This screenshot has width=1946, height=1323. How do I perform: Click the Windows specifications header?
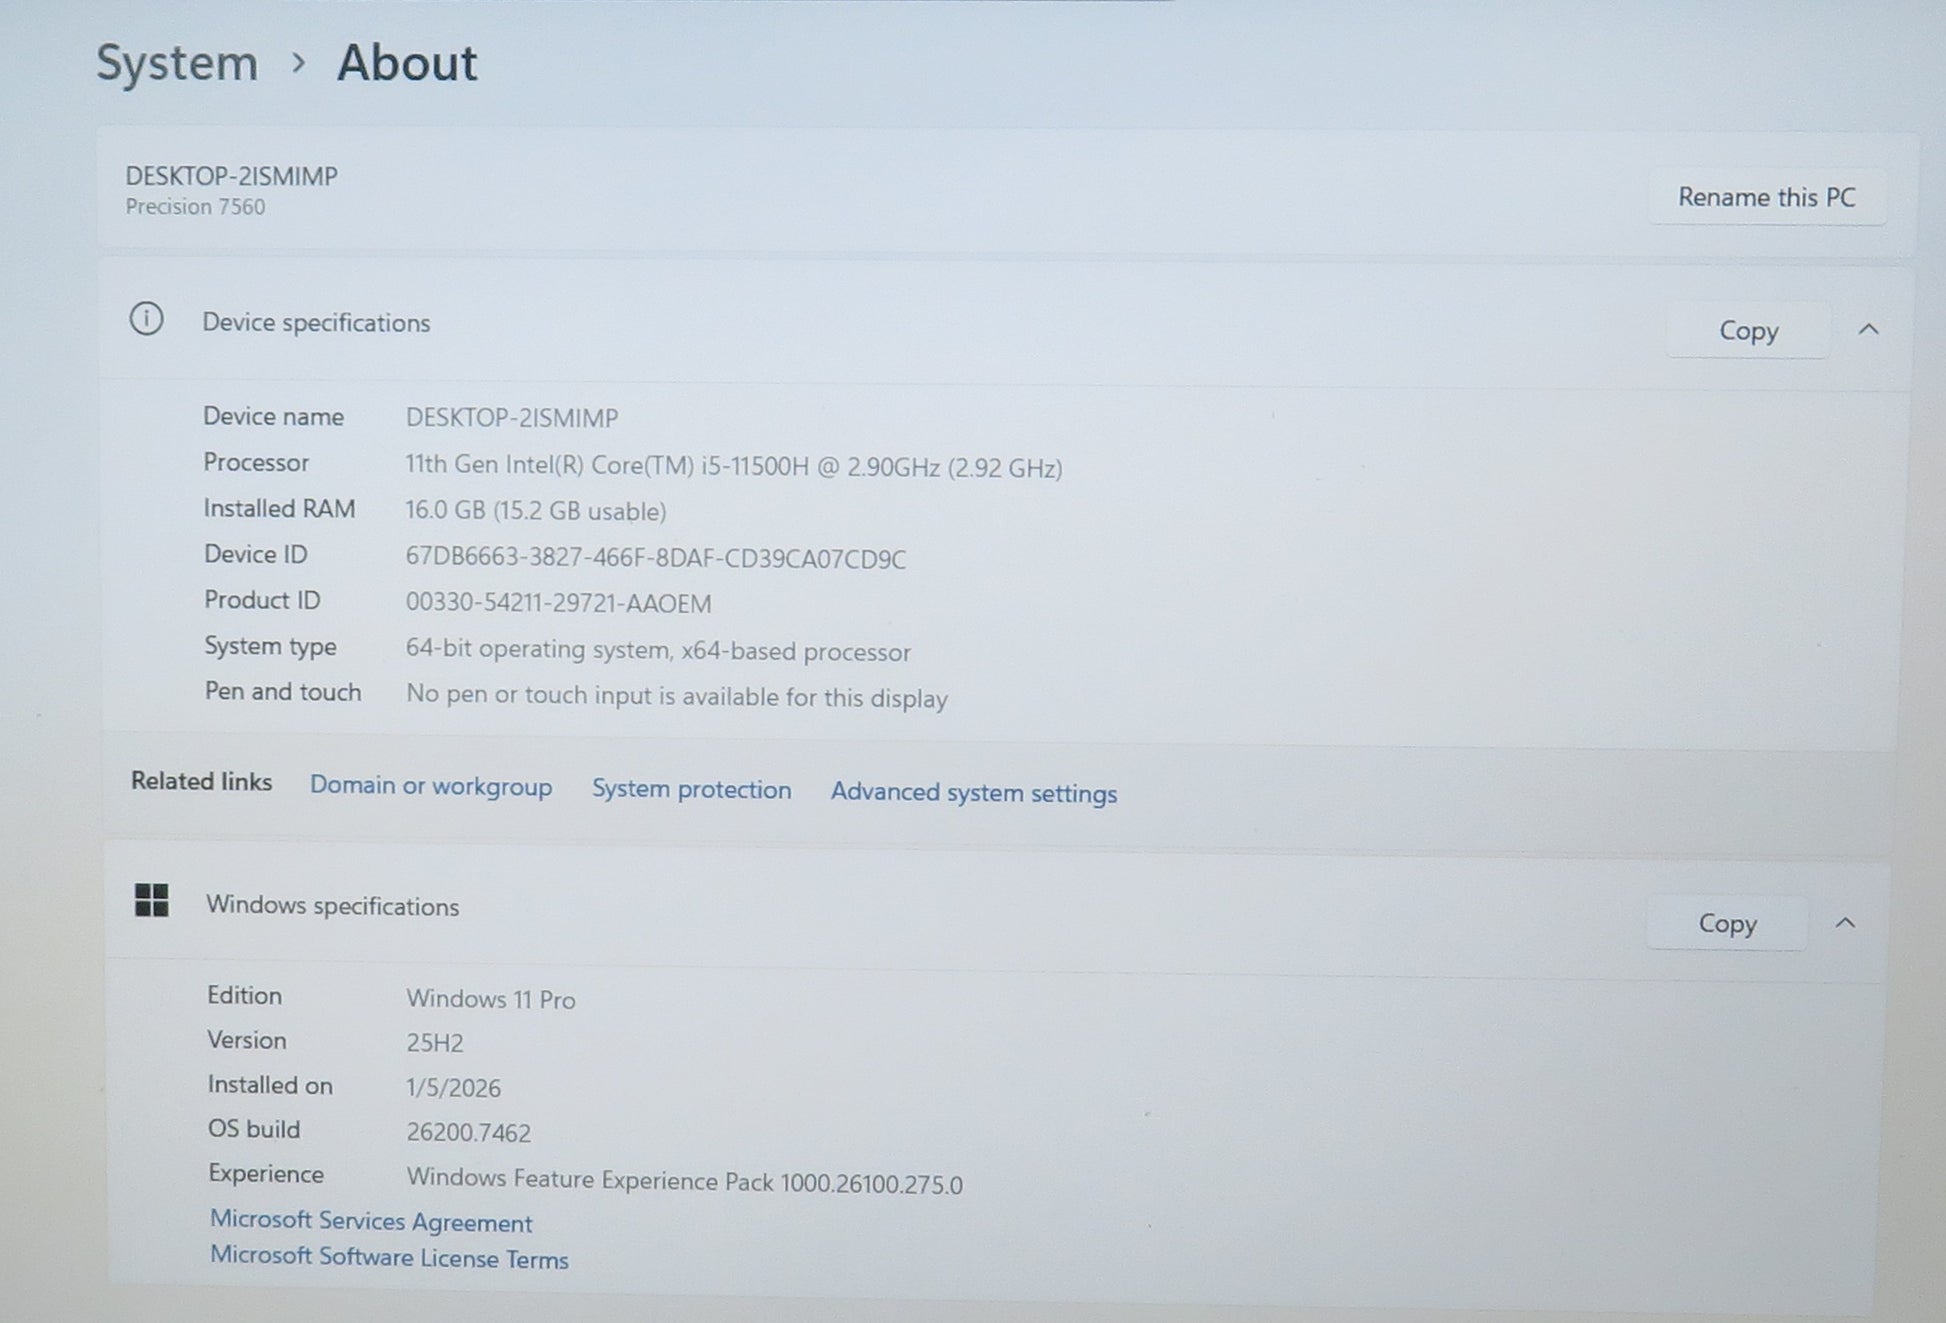[332, 906]
